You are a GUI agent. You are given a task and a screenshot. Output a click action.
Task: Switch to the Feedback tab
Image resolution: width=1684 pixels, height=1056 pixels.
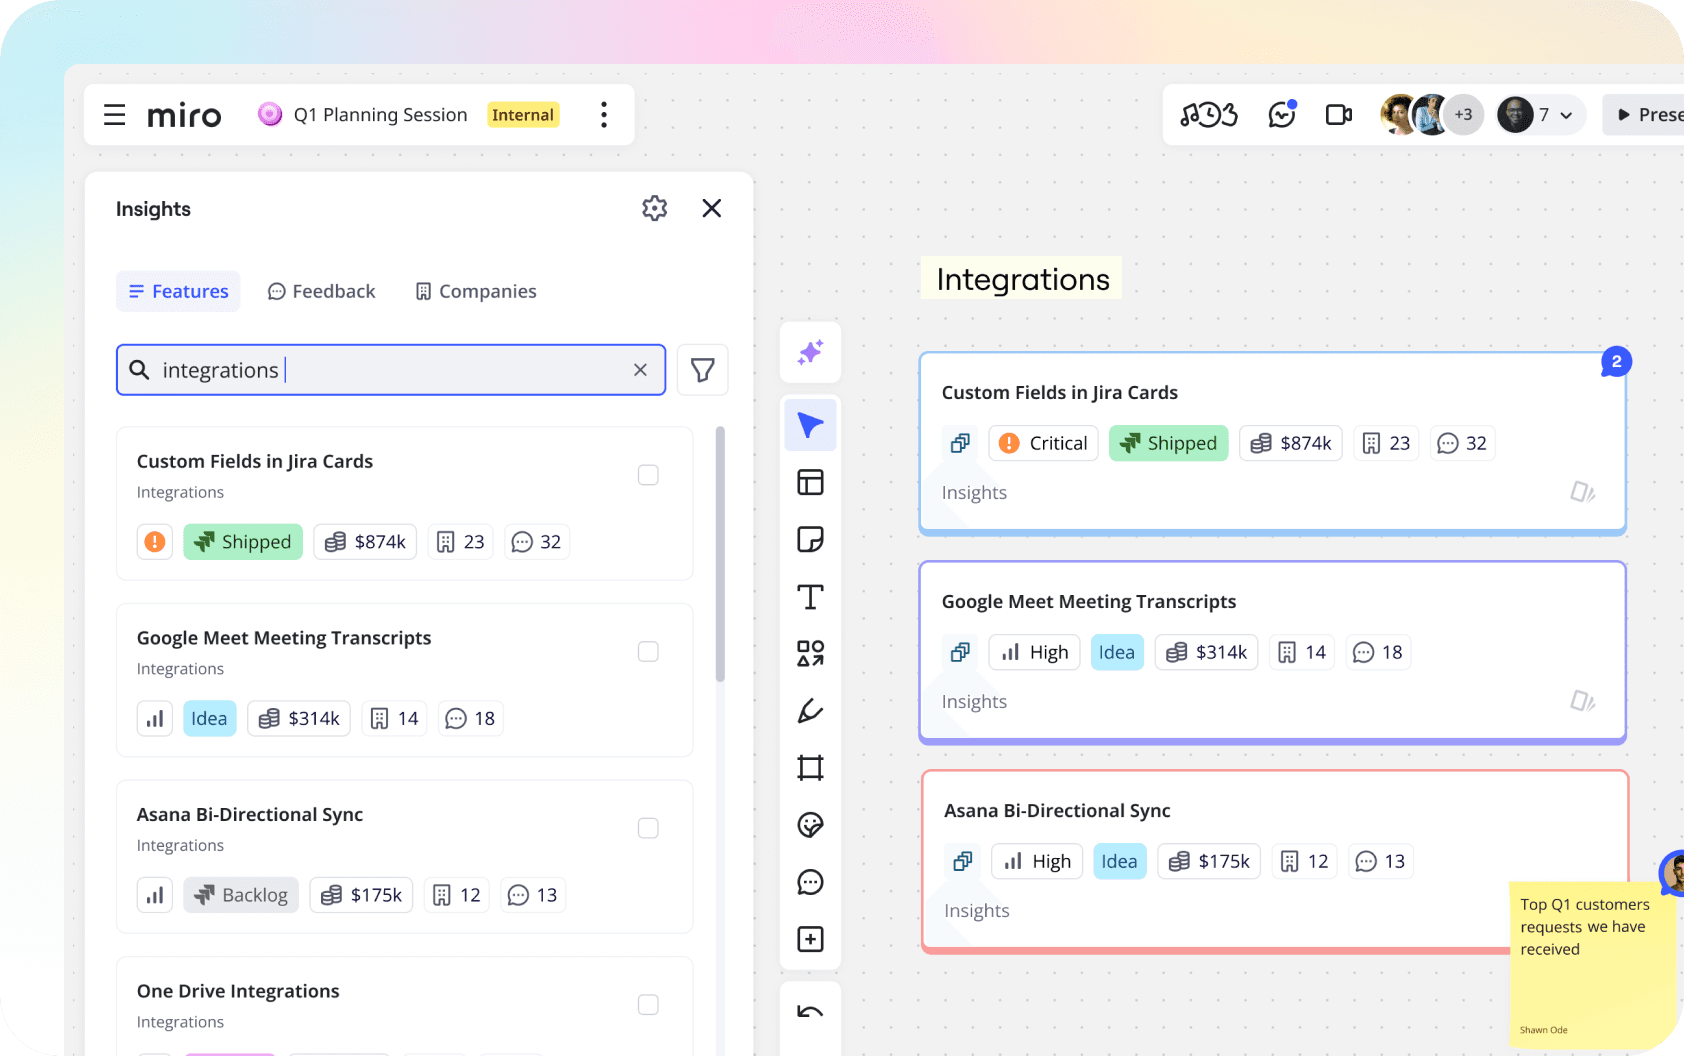click(x=322, y=291)
